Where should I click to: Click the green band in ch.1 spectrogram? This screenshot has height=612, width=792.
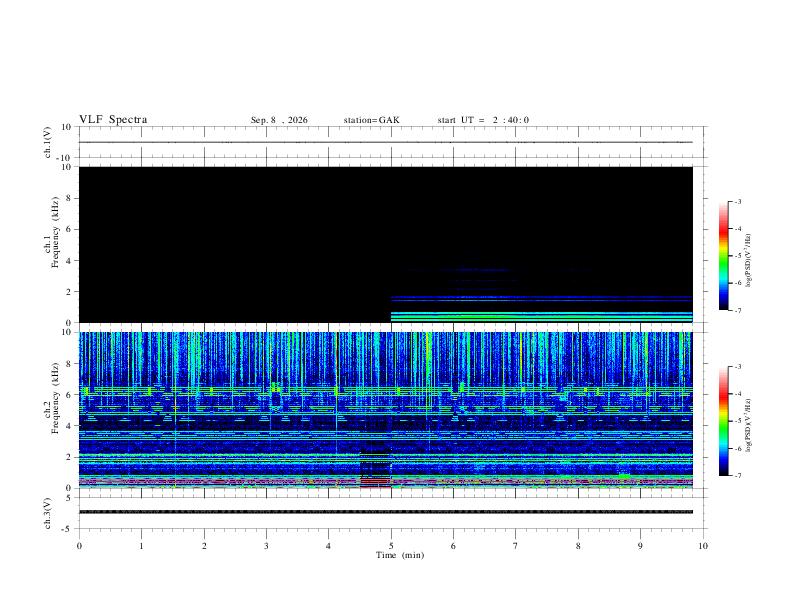[x=541, y=317]
